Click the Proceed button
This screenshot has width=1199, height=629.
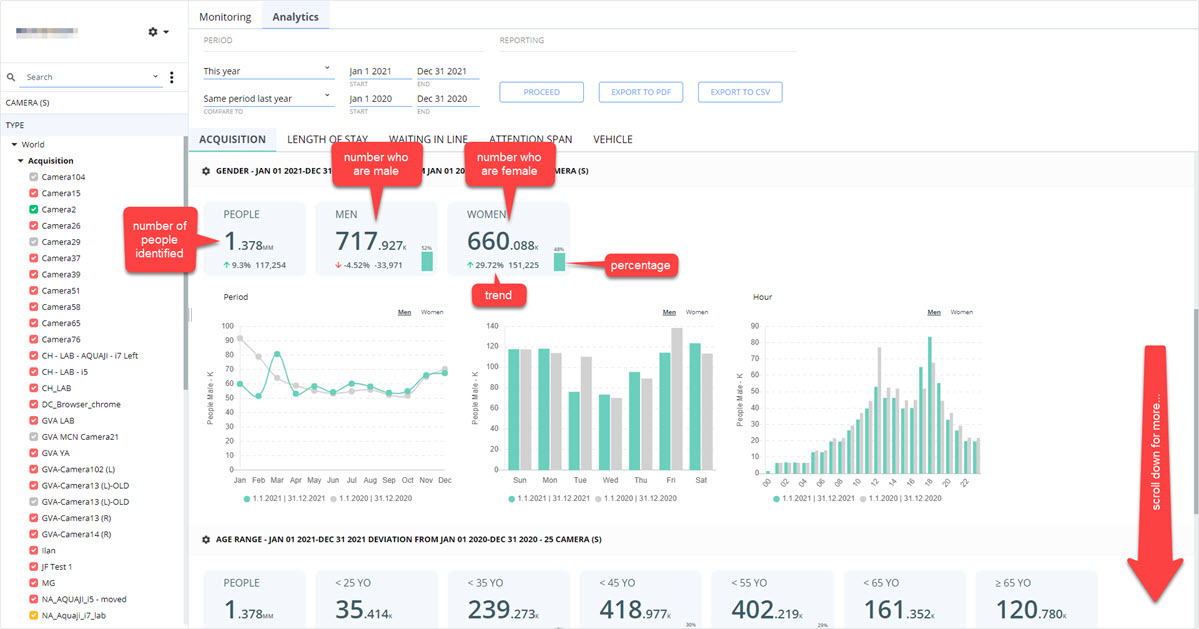[x=541, y=92]
